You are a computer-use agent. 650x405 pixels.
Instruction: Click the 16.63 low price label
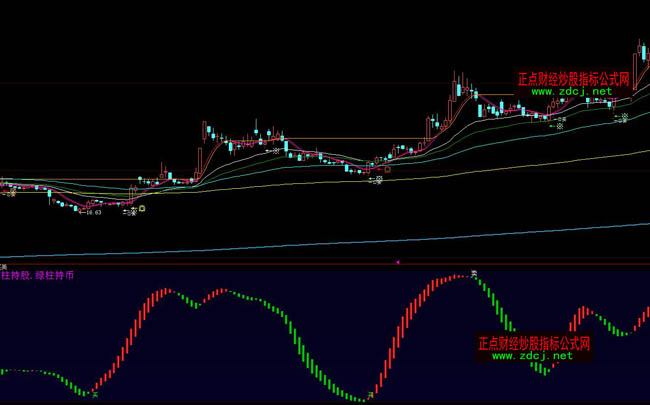coord(93,212)
